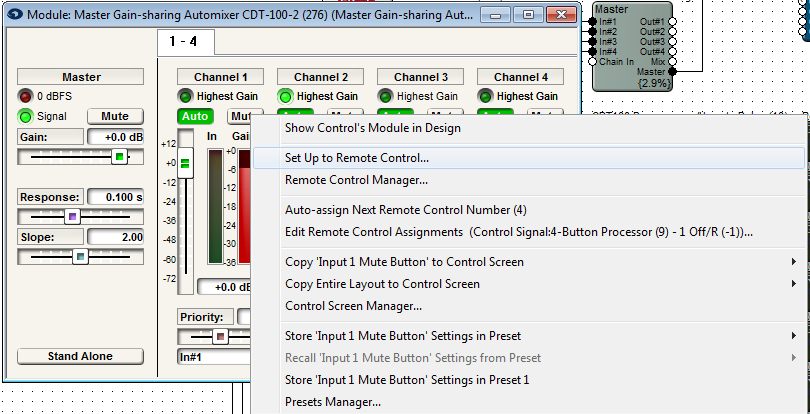Click the Chain In node on Master block

pyautogui.click(x=593, y=62)
